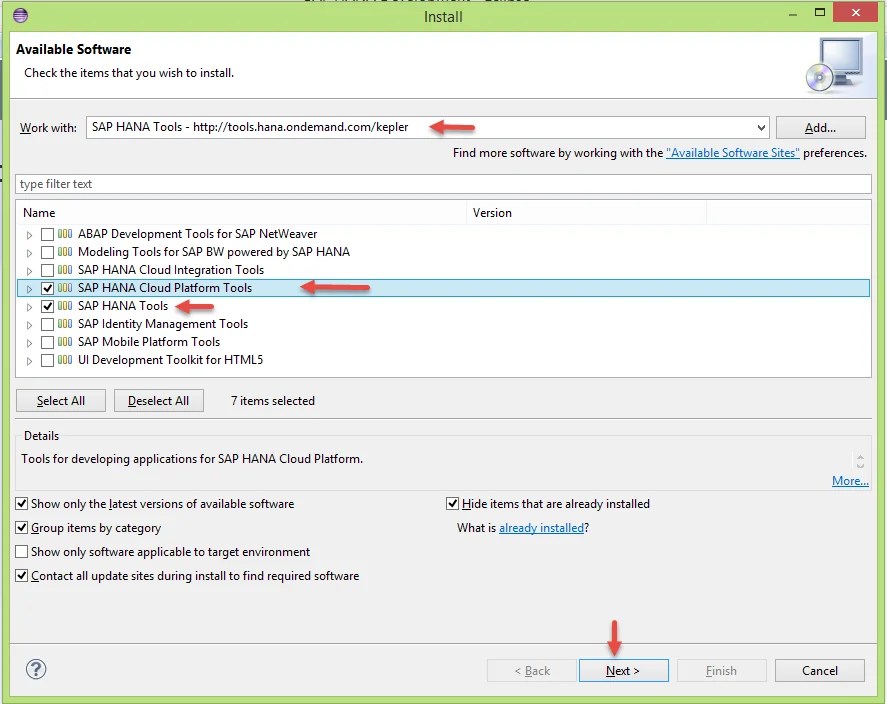Expand Modeling Tools for SAP BW node
The image size is (887, 704).
29,253
